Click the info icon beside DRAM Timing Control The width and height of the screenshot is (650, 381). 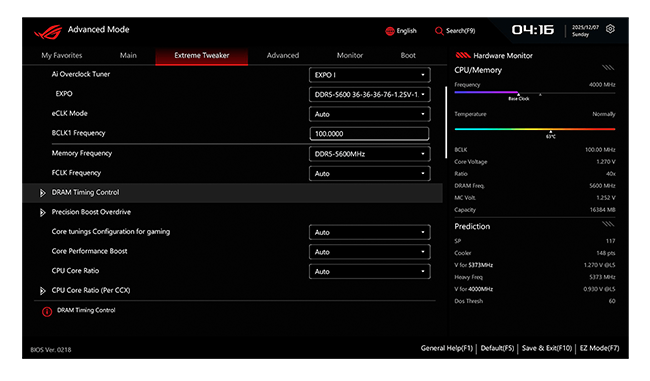[47, 311]
